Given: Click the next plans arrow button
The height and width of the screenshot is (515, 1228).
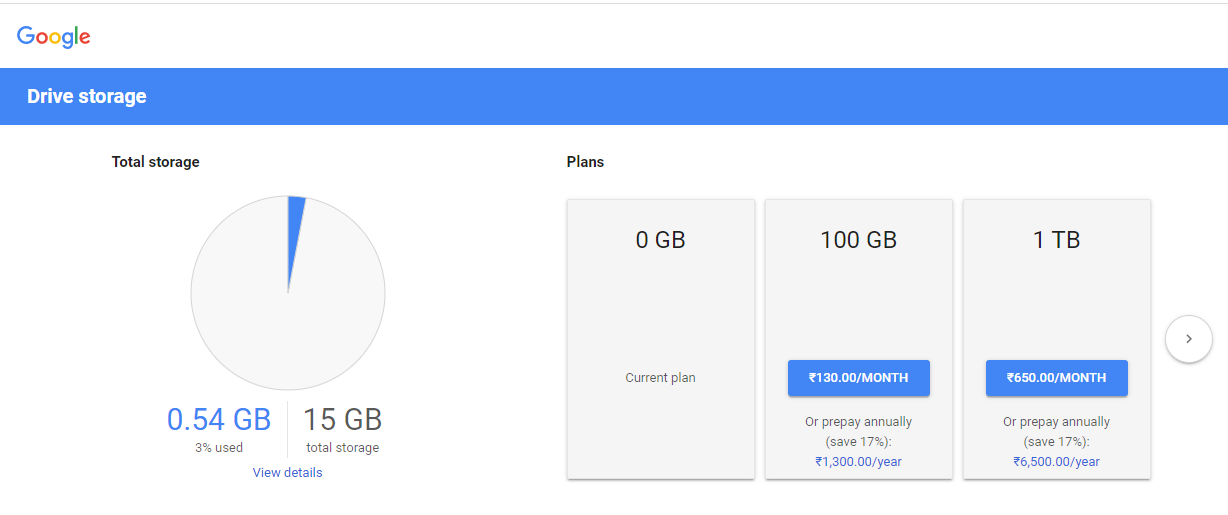Looking at the screenshot, I should (1188, 339).
